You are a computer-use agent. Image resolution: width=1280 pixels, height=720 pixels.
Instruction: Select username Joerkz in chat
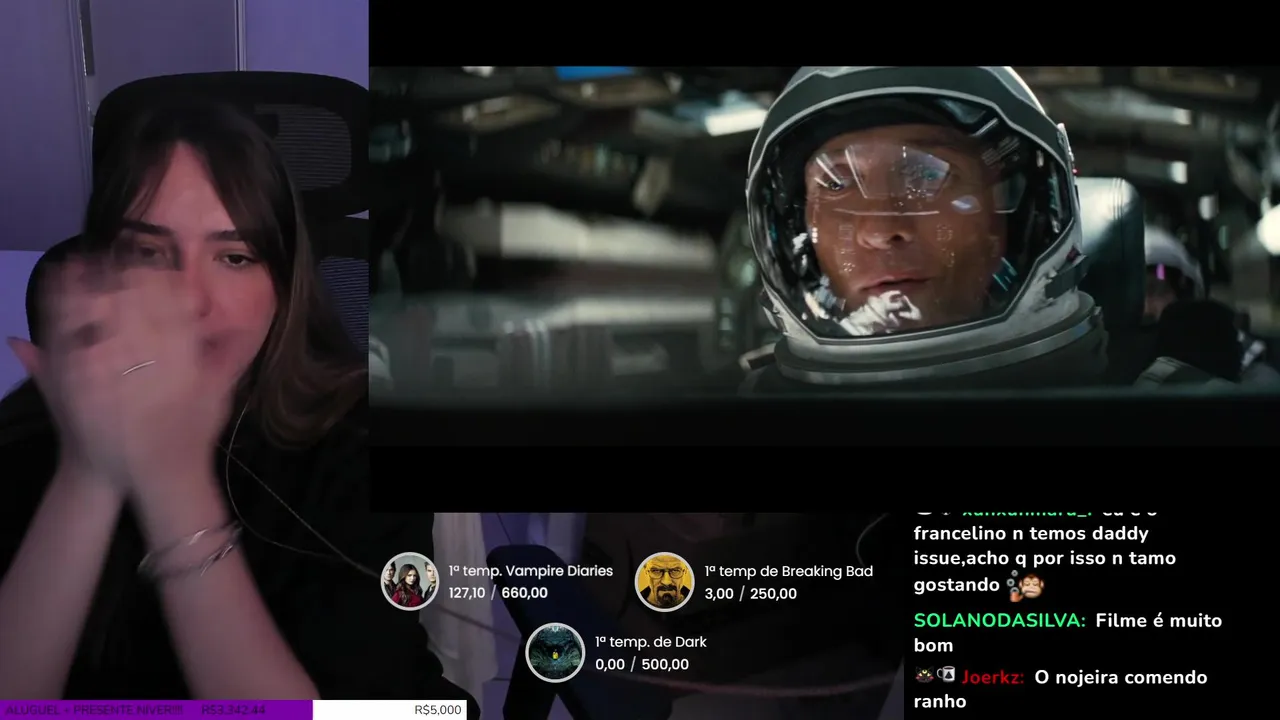coord(992,677)
